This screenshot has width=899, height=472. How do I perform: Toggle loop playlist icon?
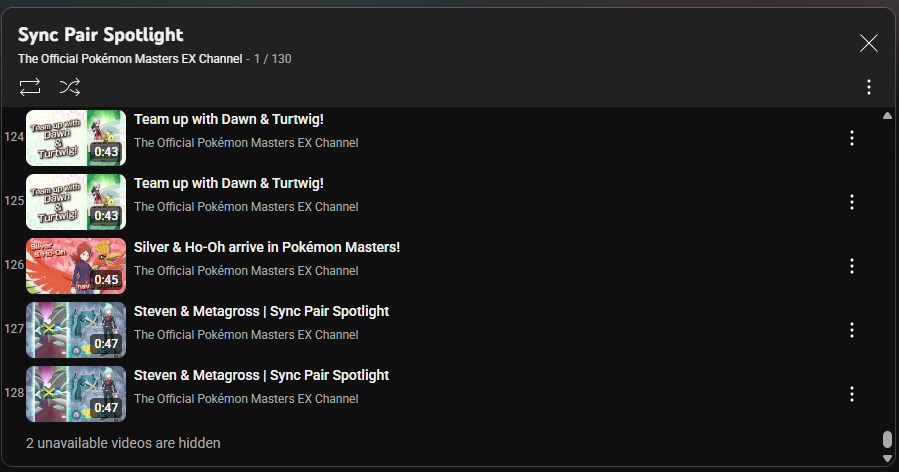point(30,87)
